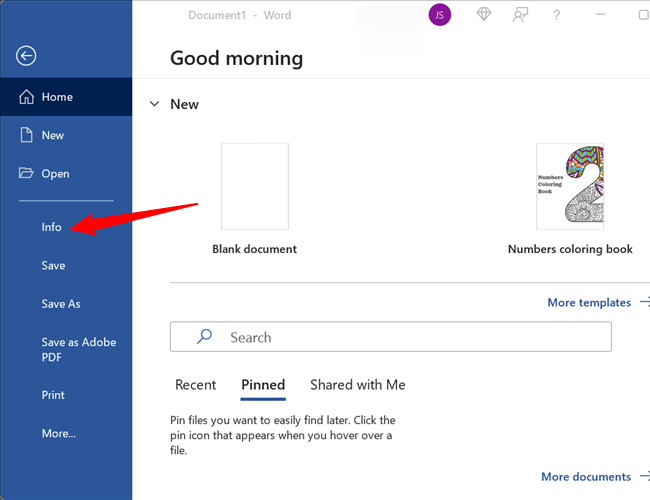Open the feedback person icon
Screen dimensions: 650x500
pyautogui.click(x=520, y=15)
